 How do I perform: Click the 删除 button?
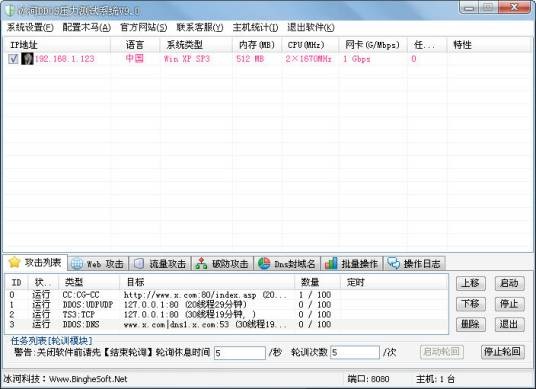(470, 324)
